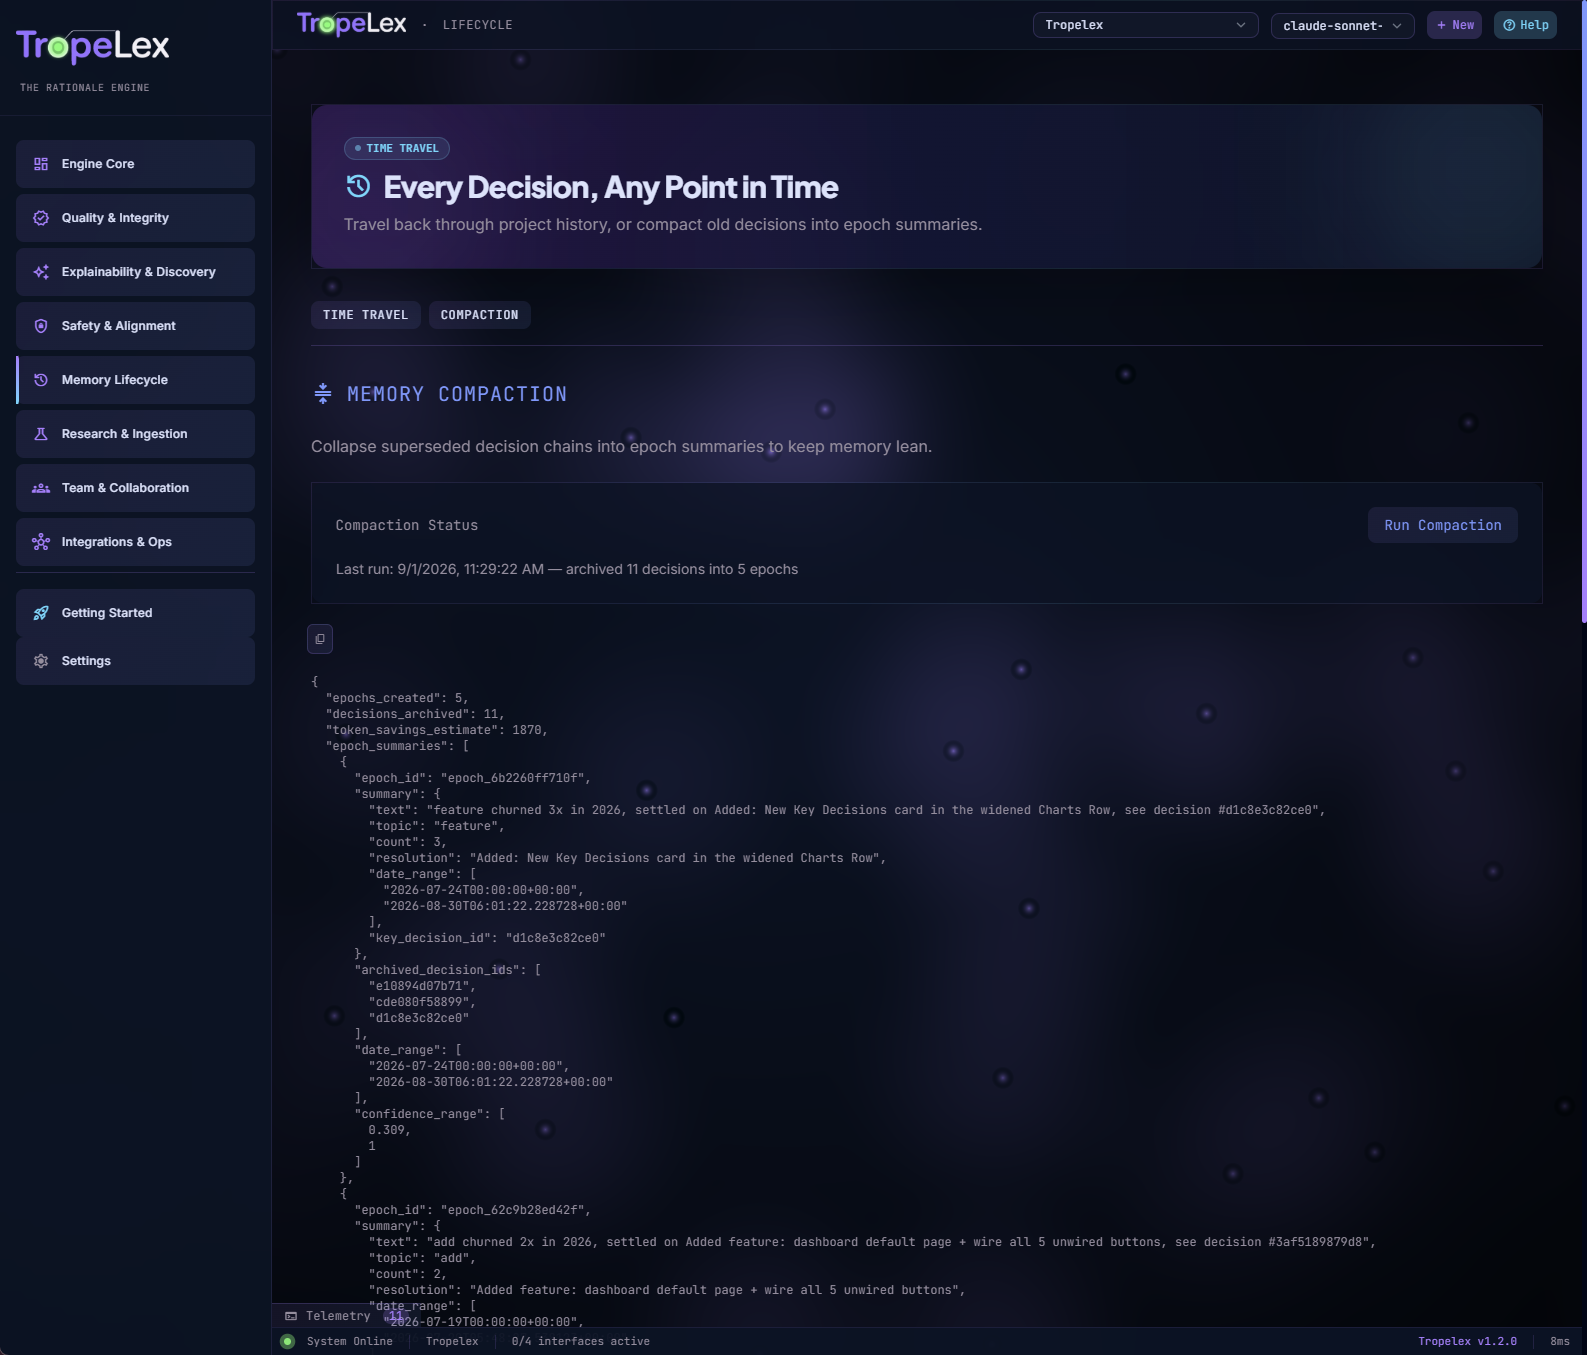Screen dimensions: 1587x1355
Task: Copy the compaction JSON output
Action: (x=320, y=639)
